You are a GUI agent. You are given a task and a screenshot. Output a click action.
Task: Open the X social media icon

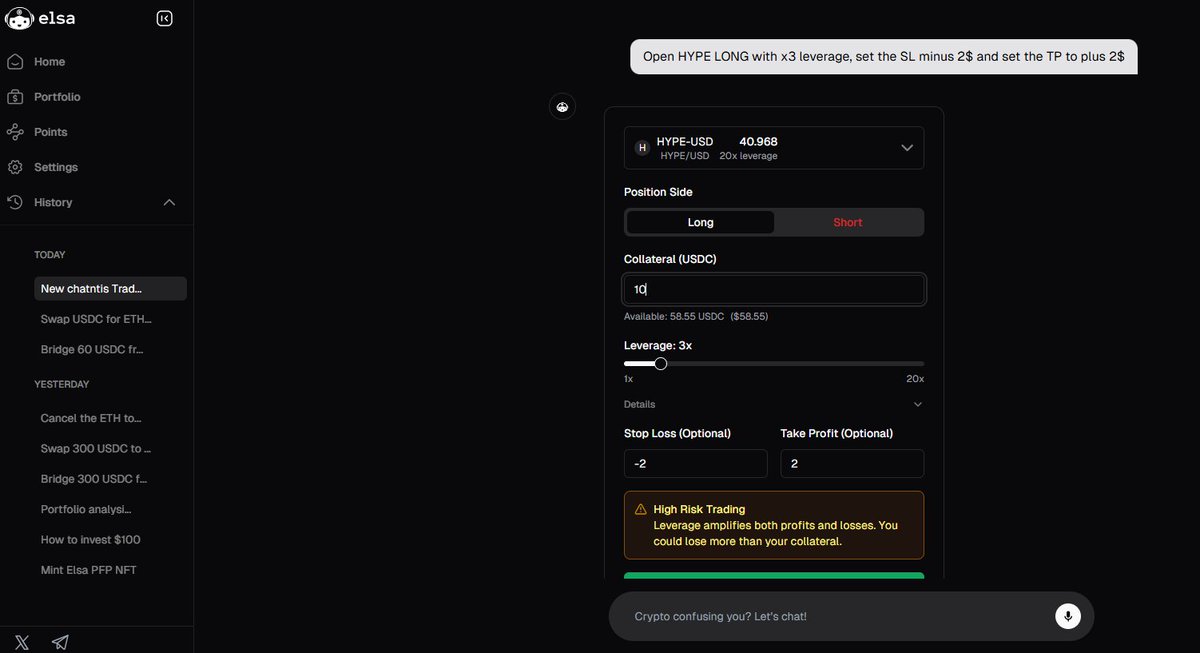21,641
